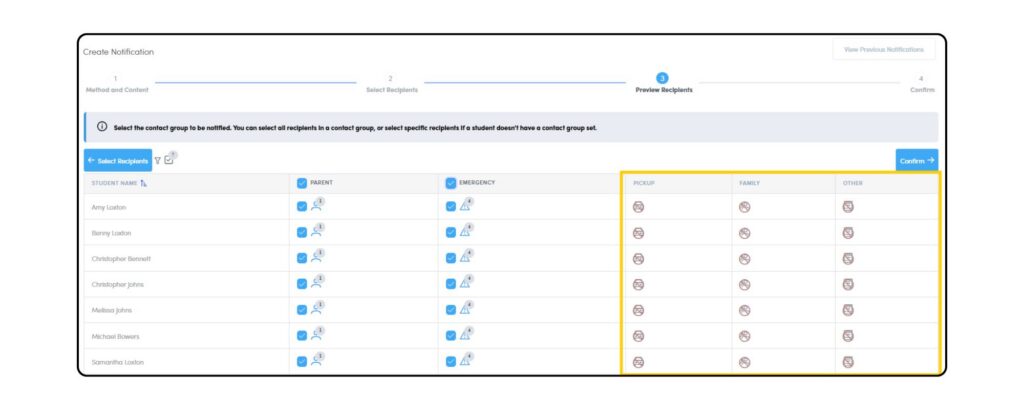This screenshot has width=1024, height=415.
Task: Uncheck Christopher Johns's Parent checkbox
Action: (x=302, y=284)
